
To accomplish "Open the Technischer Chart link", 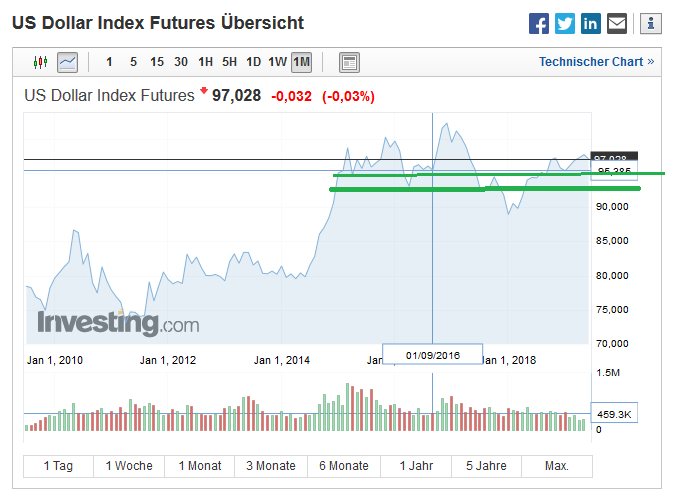I will [596, 62].
